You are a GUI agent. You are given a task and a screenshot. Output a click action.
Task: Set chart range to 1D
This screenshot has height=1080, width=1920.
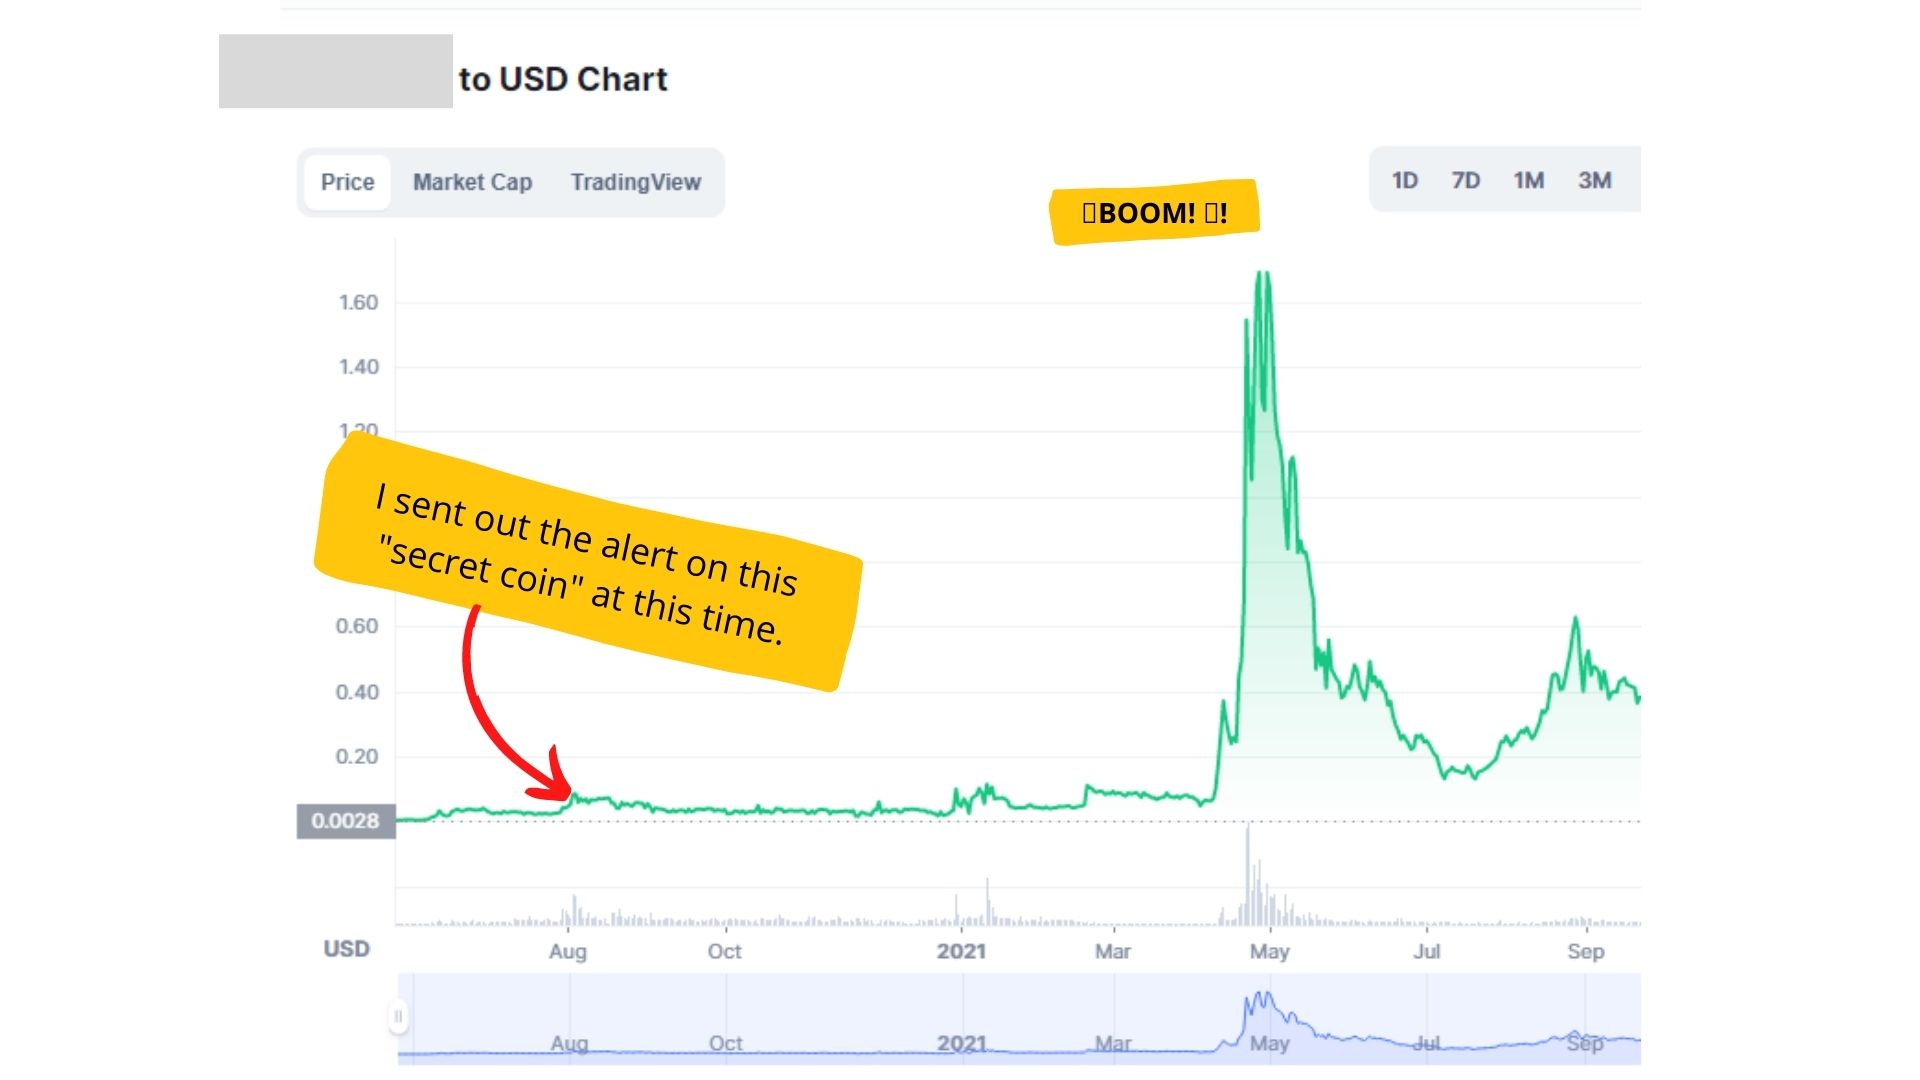pos(1405,180)
